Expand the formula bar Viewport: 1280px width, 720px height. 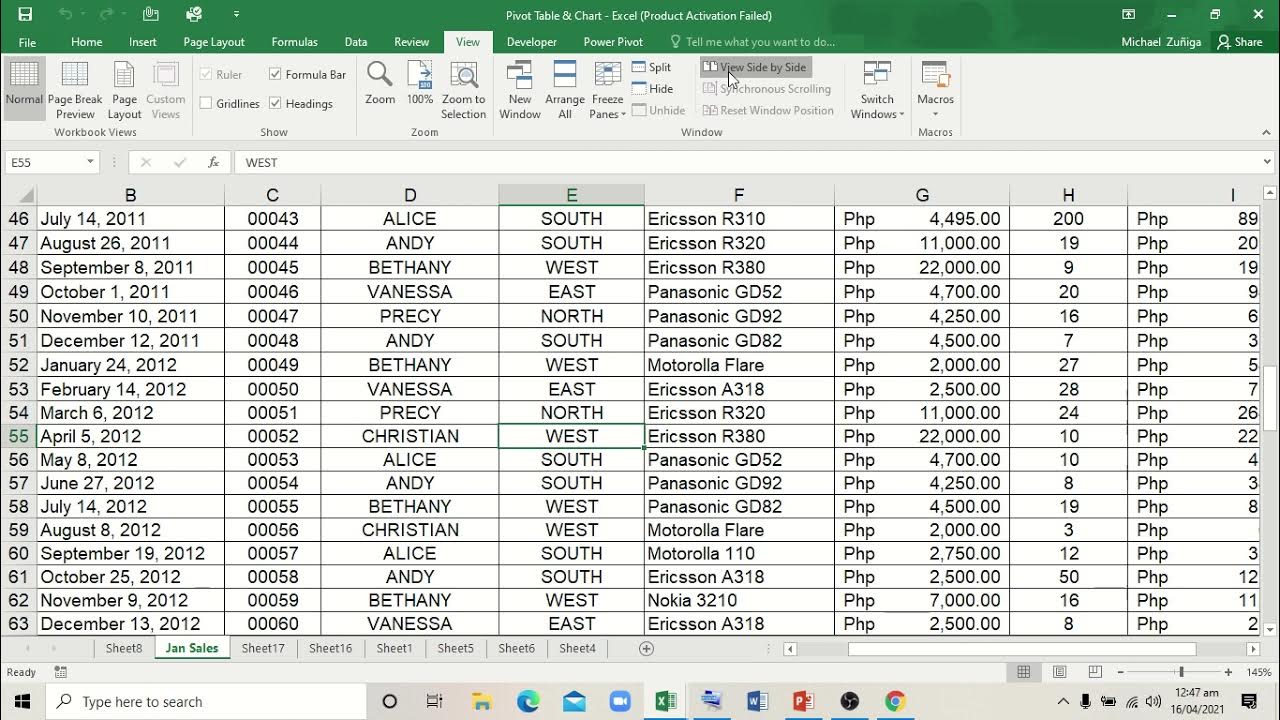(x=1267, y=162)
